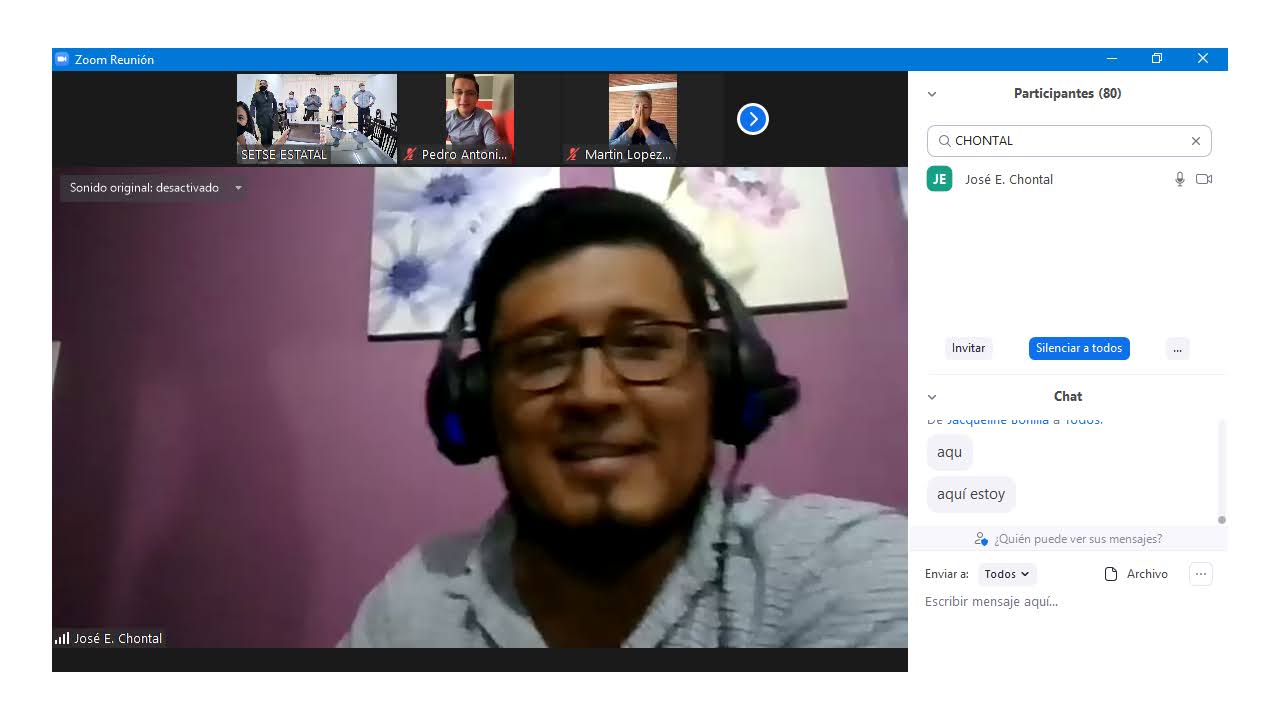Click the Participantes (80) panel title
This screenshot has height=720, width=1280.
pyautogui.click(x=1067, y=94)
